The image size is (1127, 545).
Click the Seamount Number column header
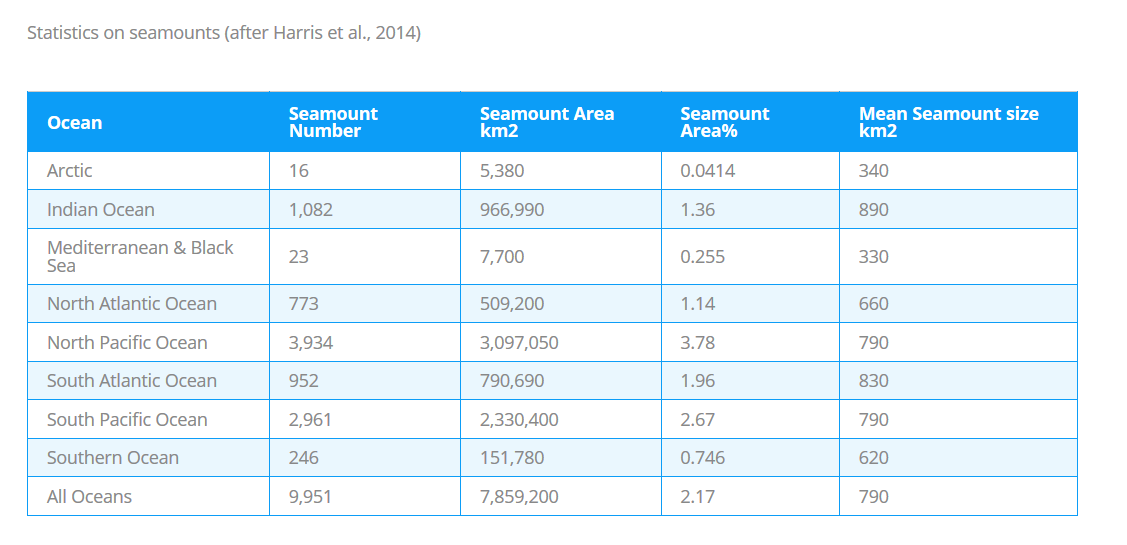tap(333, 123)
